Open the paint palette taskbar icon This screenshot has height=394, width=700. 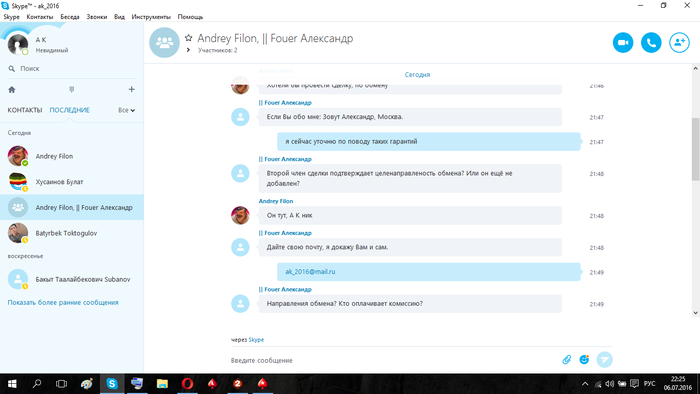click(x=87, y=384)
